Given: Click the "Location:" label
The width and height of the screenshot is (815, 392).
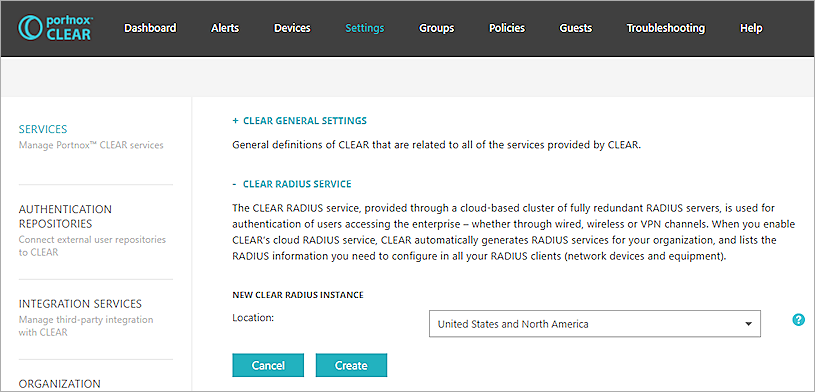Looking at the screenshot, I should [x=253, y=317].
